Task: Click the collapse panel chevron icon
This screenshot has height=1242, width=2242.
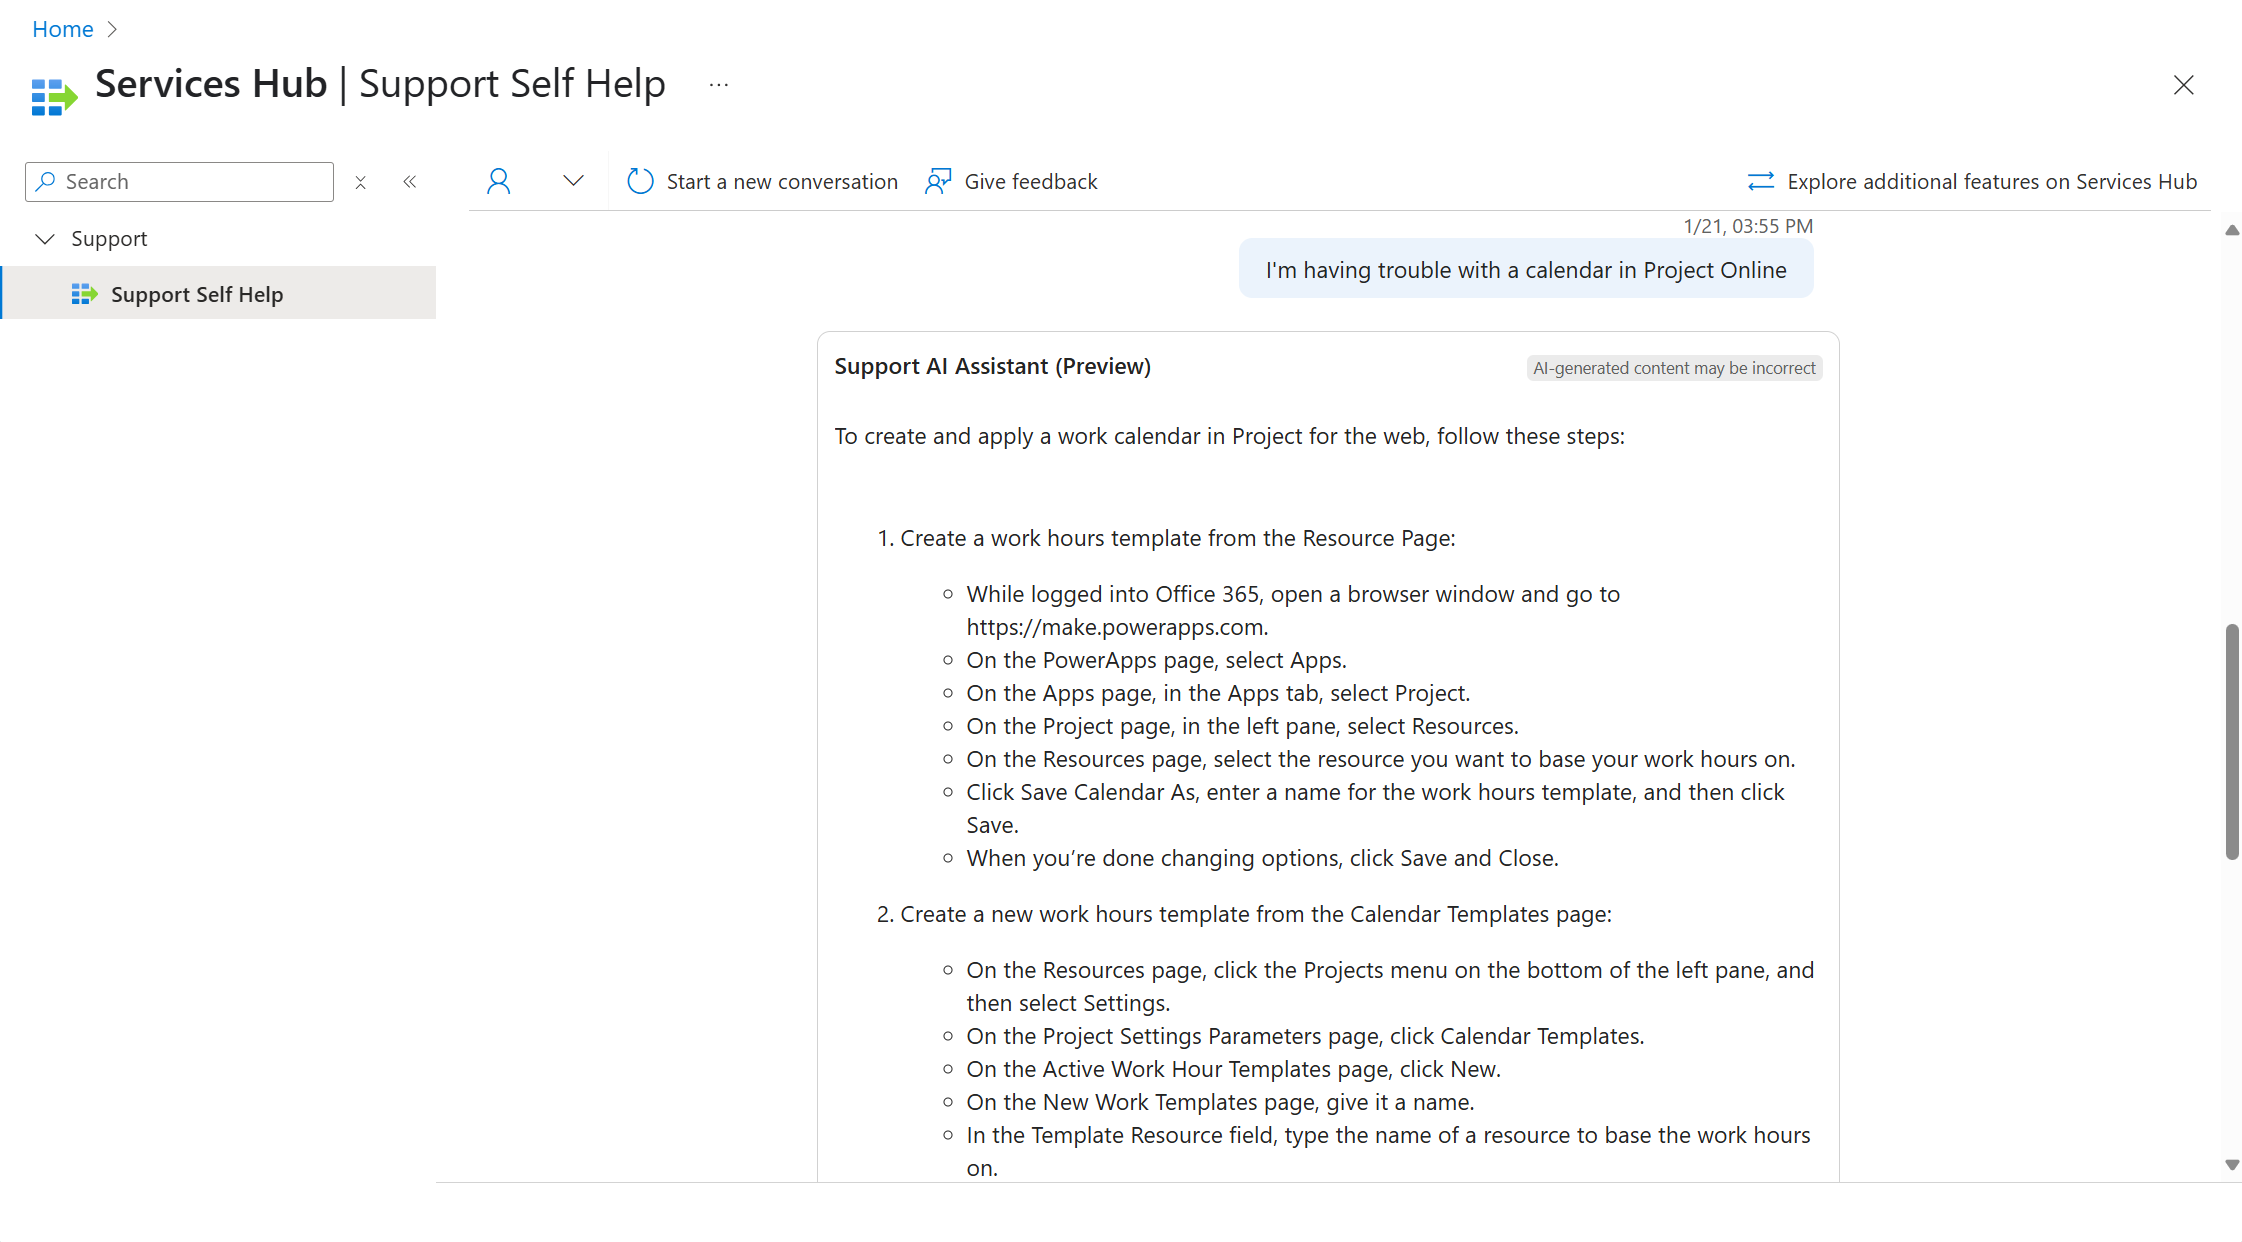Action: [410, 180]
